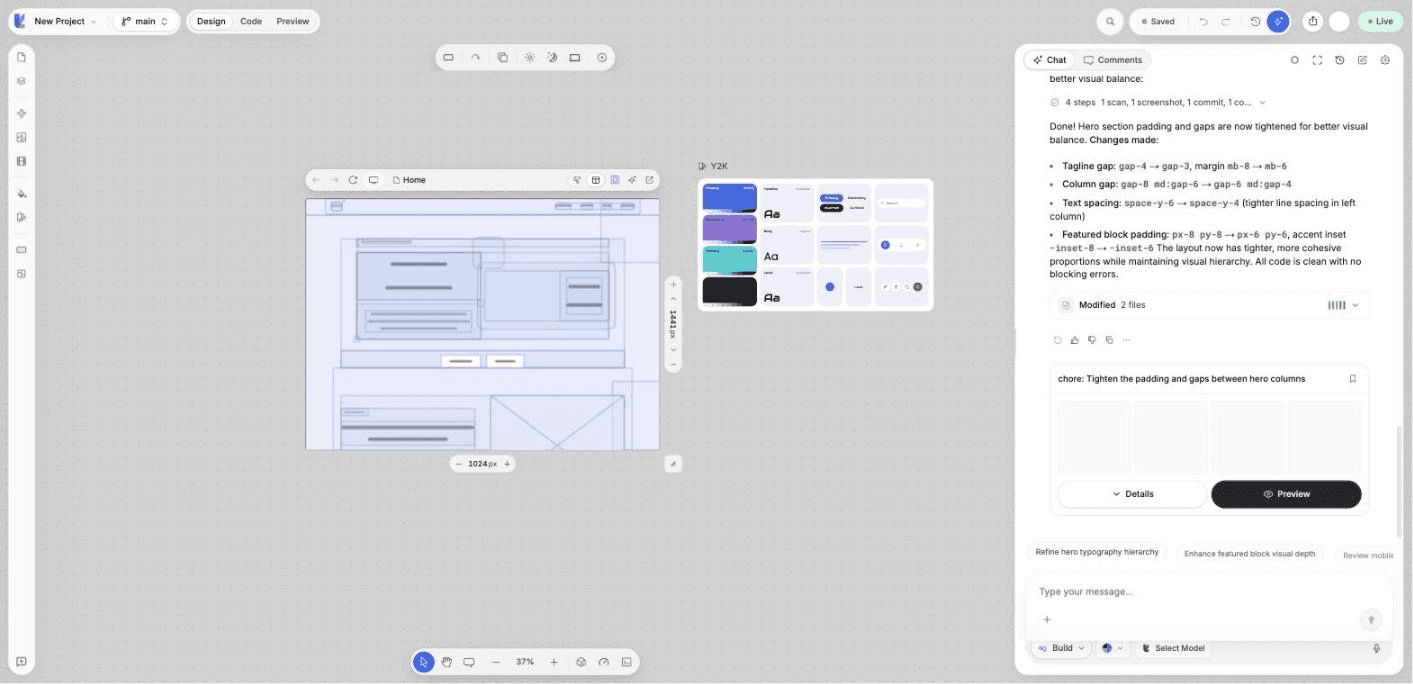Bookmark the chore commit card

coord(1353,379)
